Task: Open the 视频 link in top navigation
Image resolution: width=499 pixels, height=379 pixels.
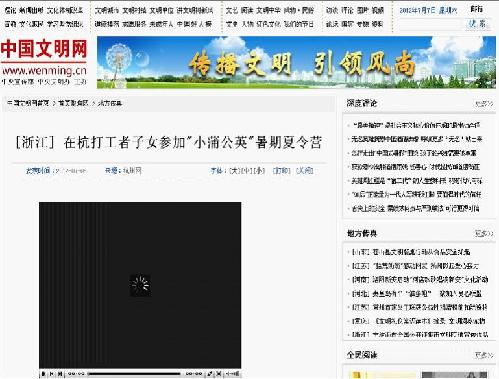Action: tap(377, 11)
